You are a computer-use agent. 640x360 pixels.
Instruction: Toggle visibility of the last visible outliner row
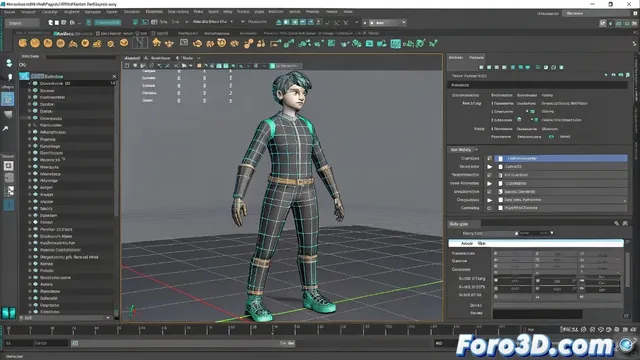click(35, 311)
